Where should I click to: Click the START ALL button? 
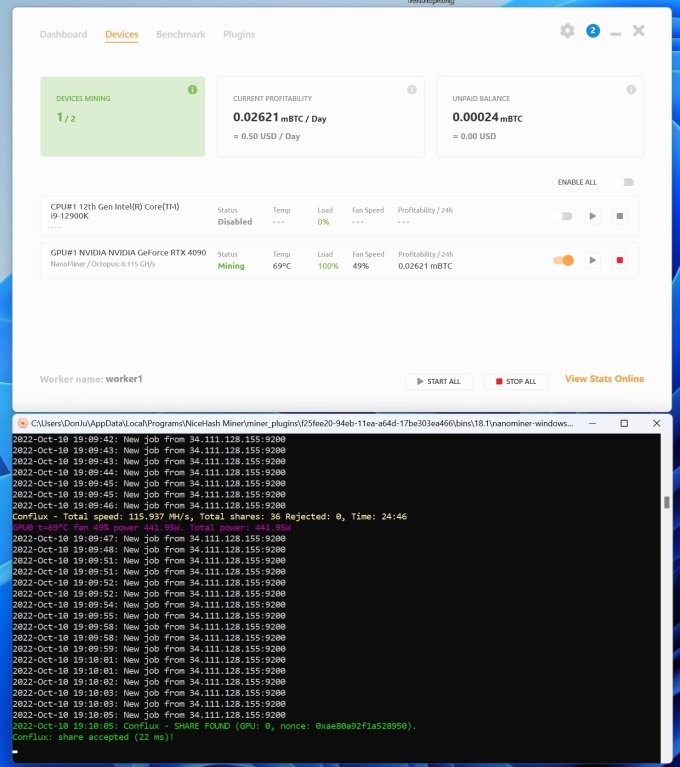pyautogui.click(x=439, y=382)
